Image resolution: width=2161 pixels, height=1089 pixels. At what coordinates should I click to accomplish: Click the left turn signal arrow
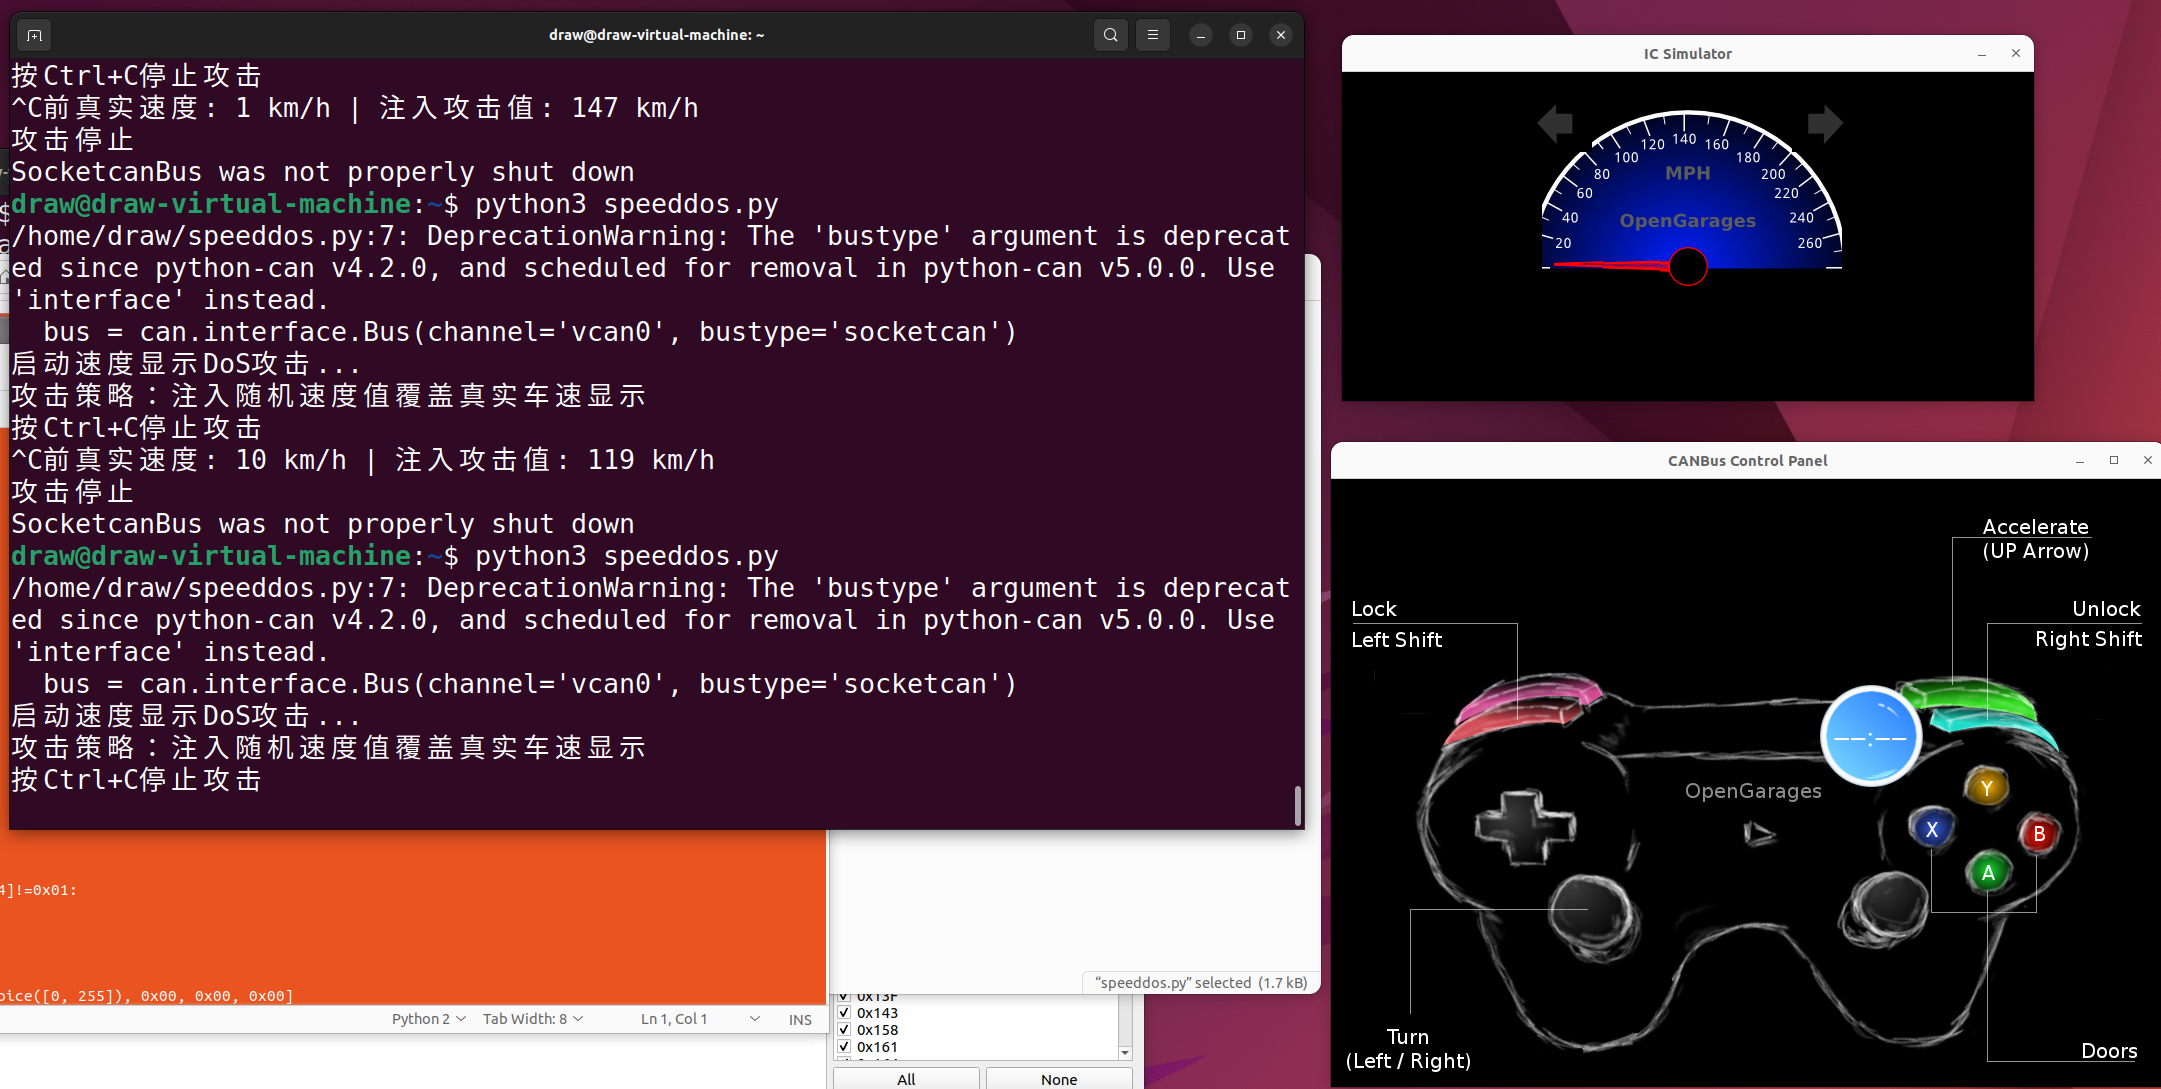tap(1555, 124)
